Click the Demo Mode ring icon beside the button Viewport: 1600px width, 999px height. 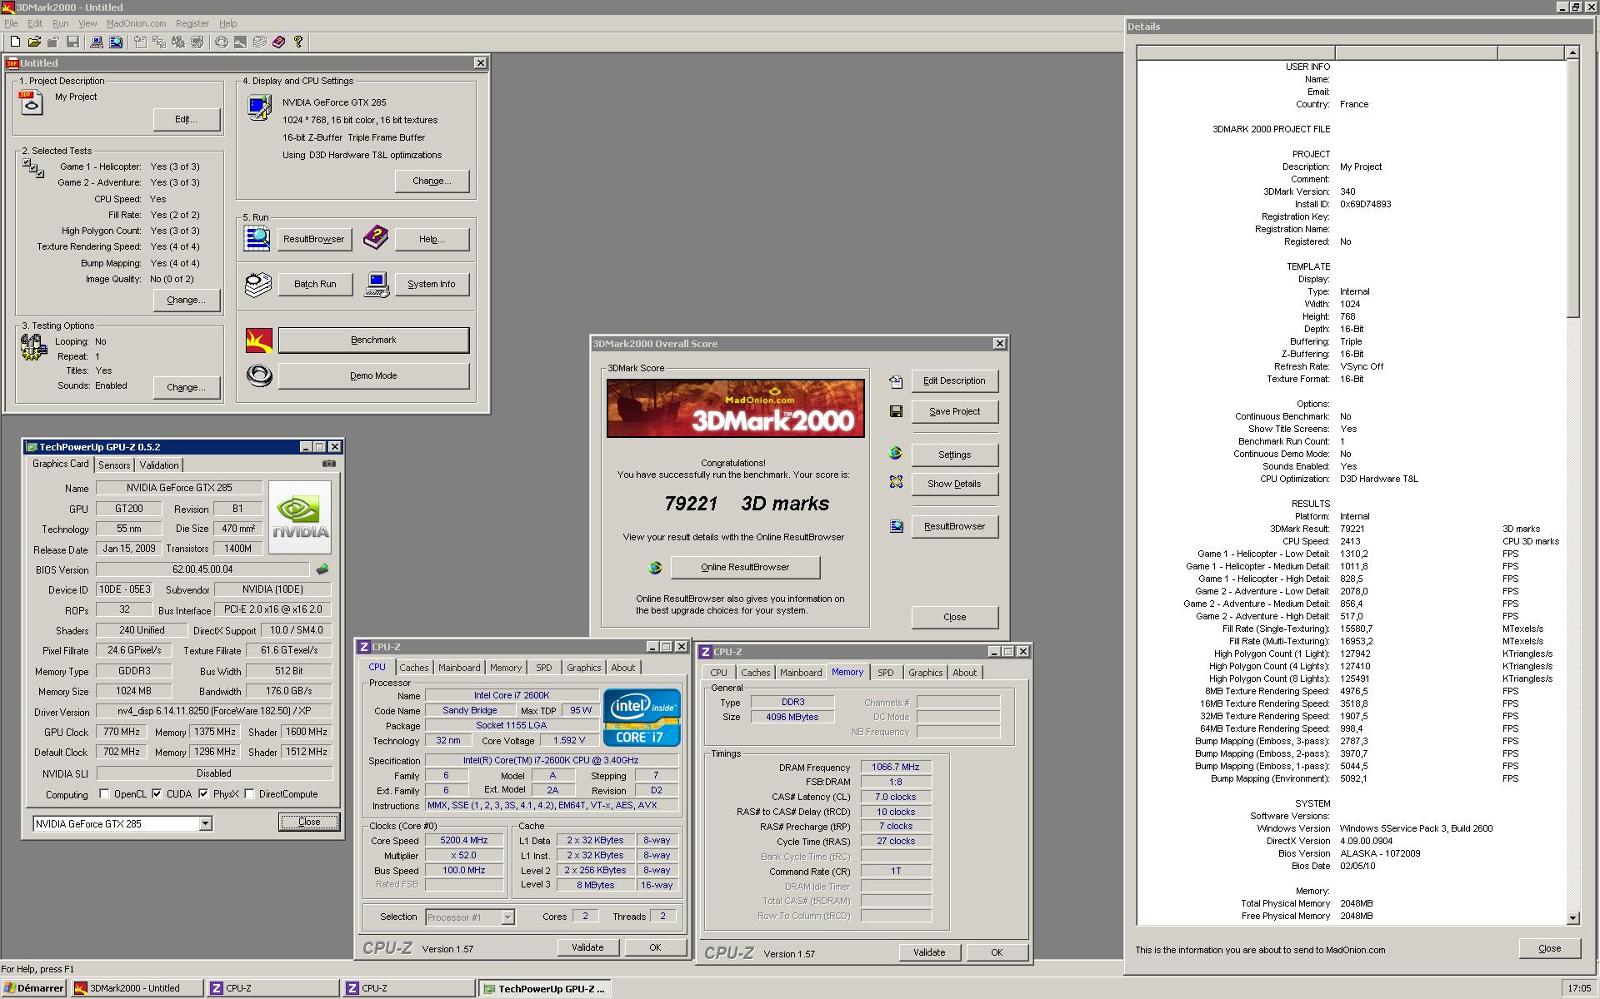[259, 376]
